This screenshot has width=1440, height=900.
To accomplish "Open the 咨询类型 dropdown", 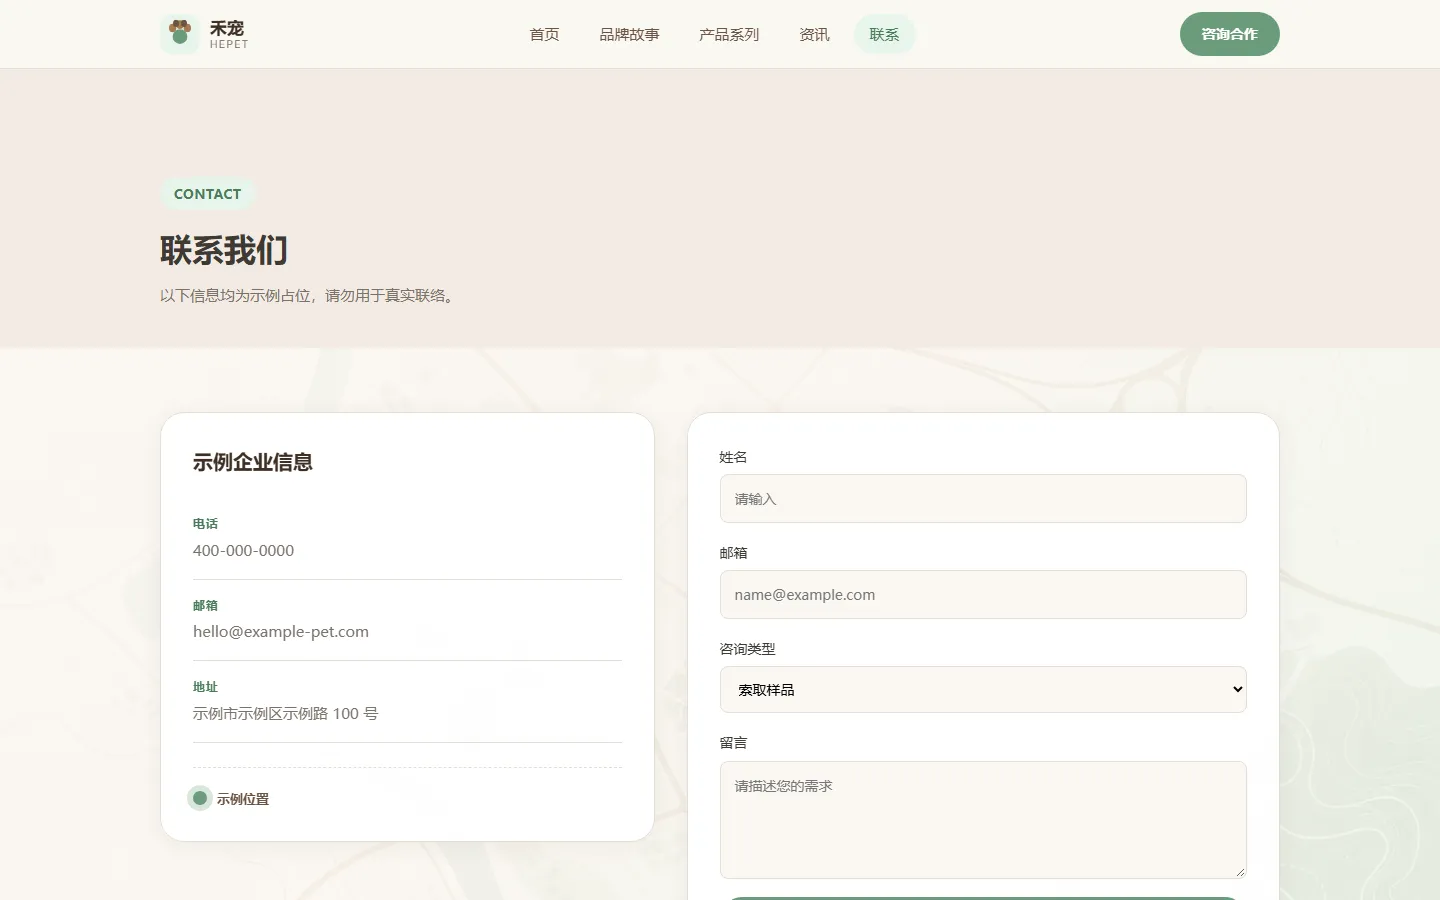I will [x=983, y=689].
